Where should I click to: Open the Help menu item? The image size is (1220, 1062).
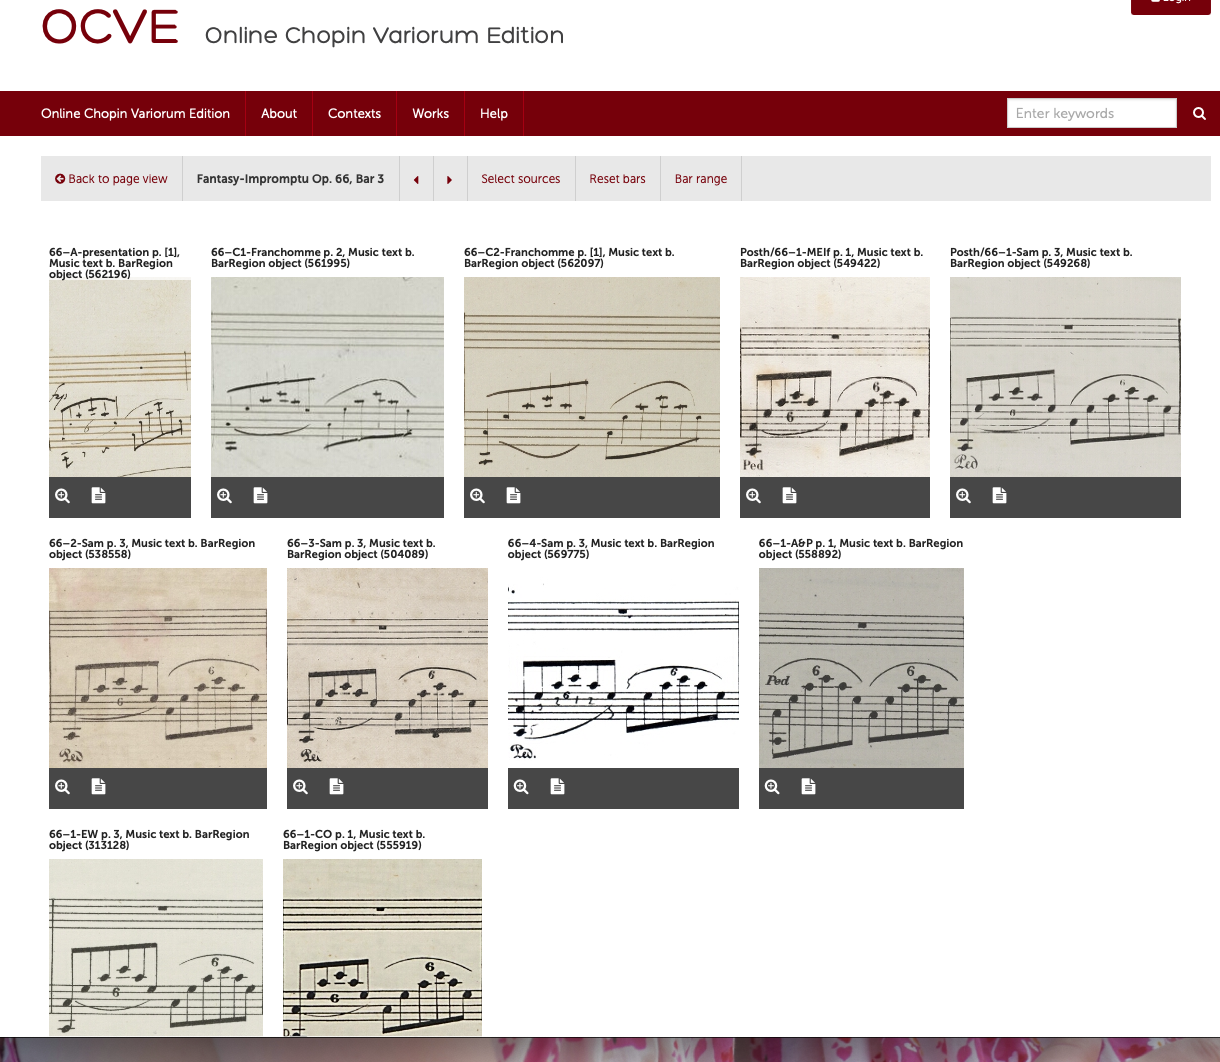point(494,114)
